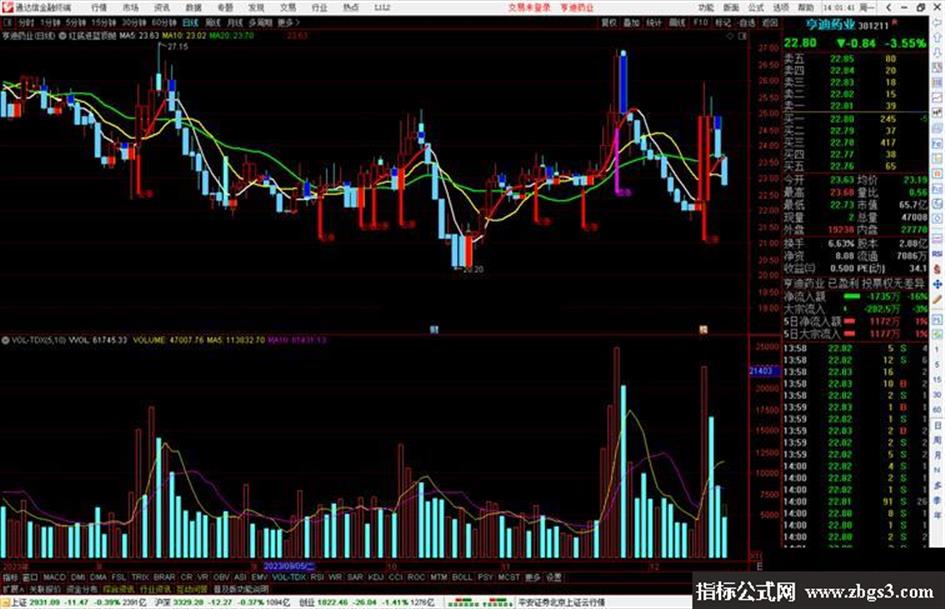Click the 叠加 toolbar button
The width and height of the screenshot is (945, 609).
coord(631,22)
